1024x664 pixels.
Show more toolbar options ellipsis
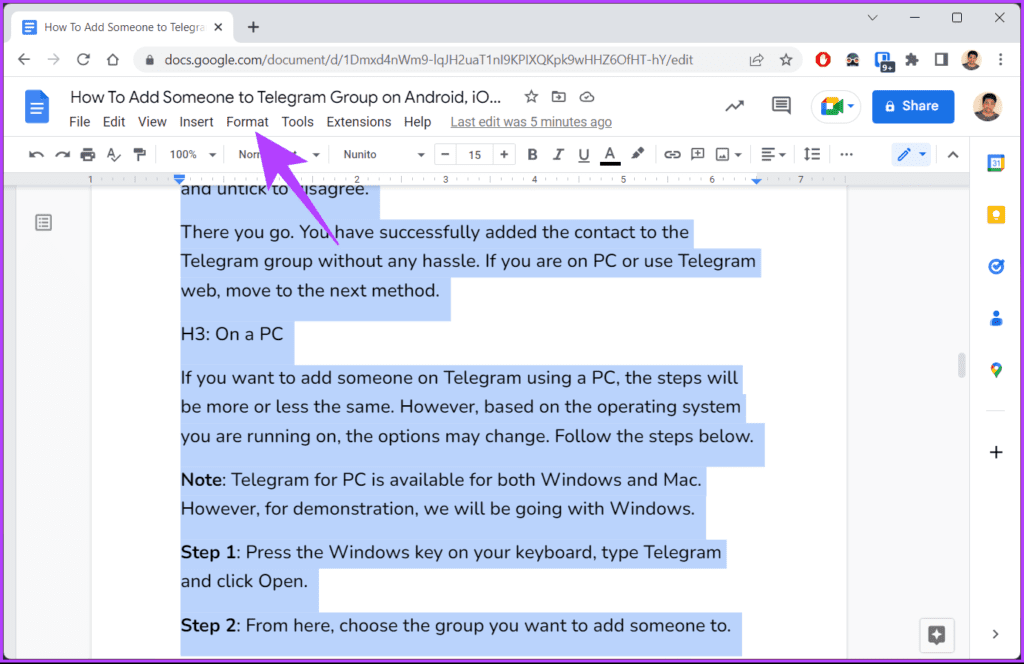tap(846, 155)
